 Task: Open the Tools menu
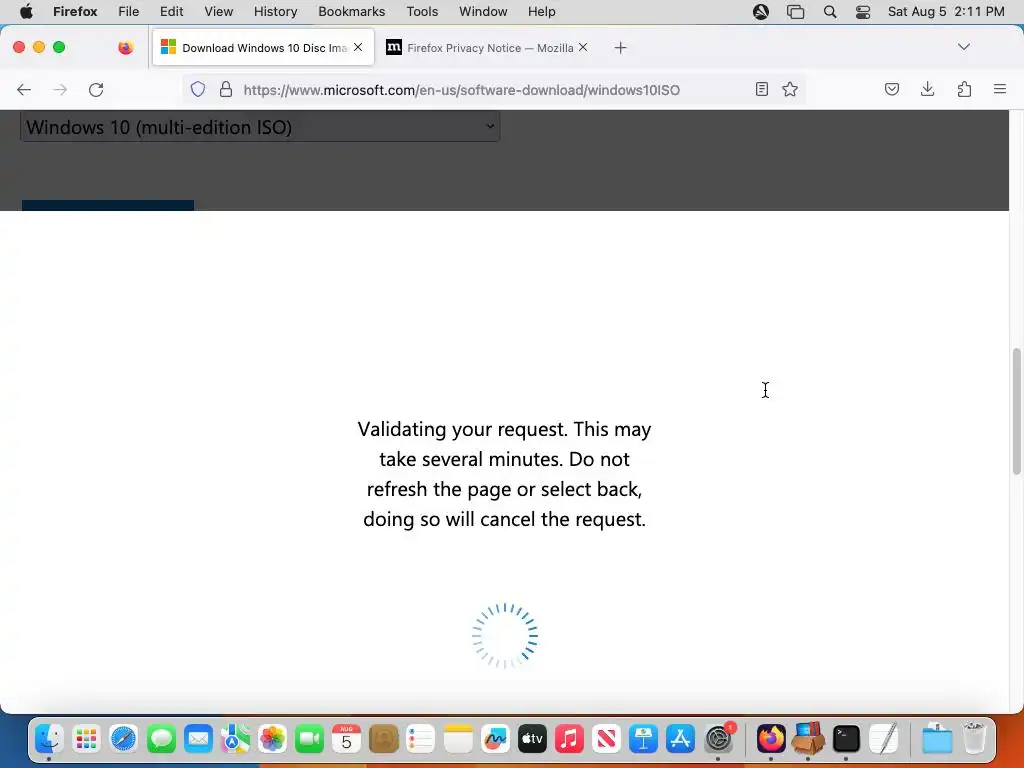click(x=422, y=12)
